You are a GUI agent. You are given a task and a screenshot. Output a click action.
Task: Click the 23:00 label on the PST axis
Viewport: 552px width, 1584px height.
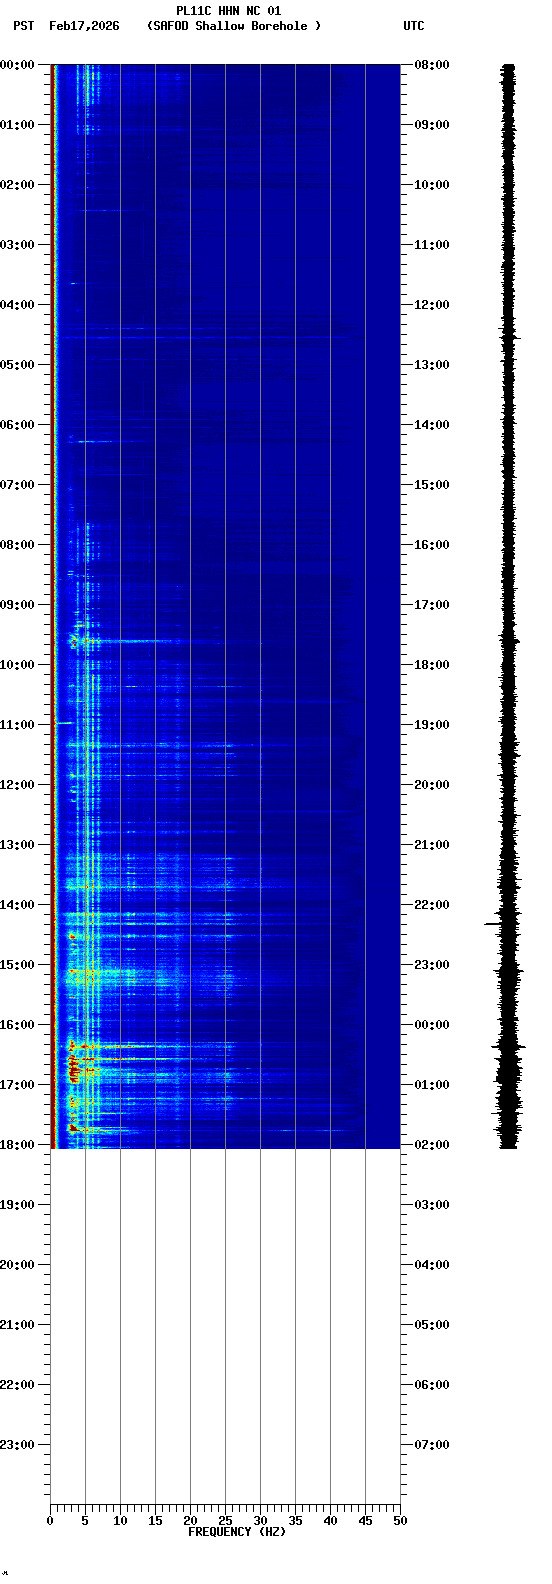pyautogui.click(x=19, y=1445)
